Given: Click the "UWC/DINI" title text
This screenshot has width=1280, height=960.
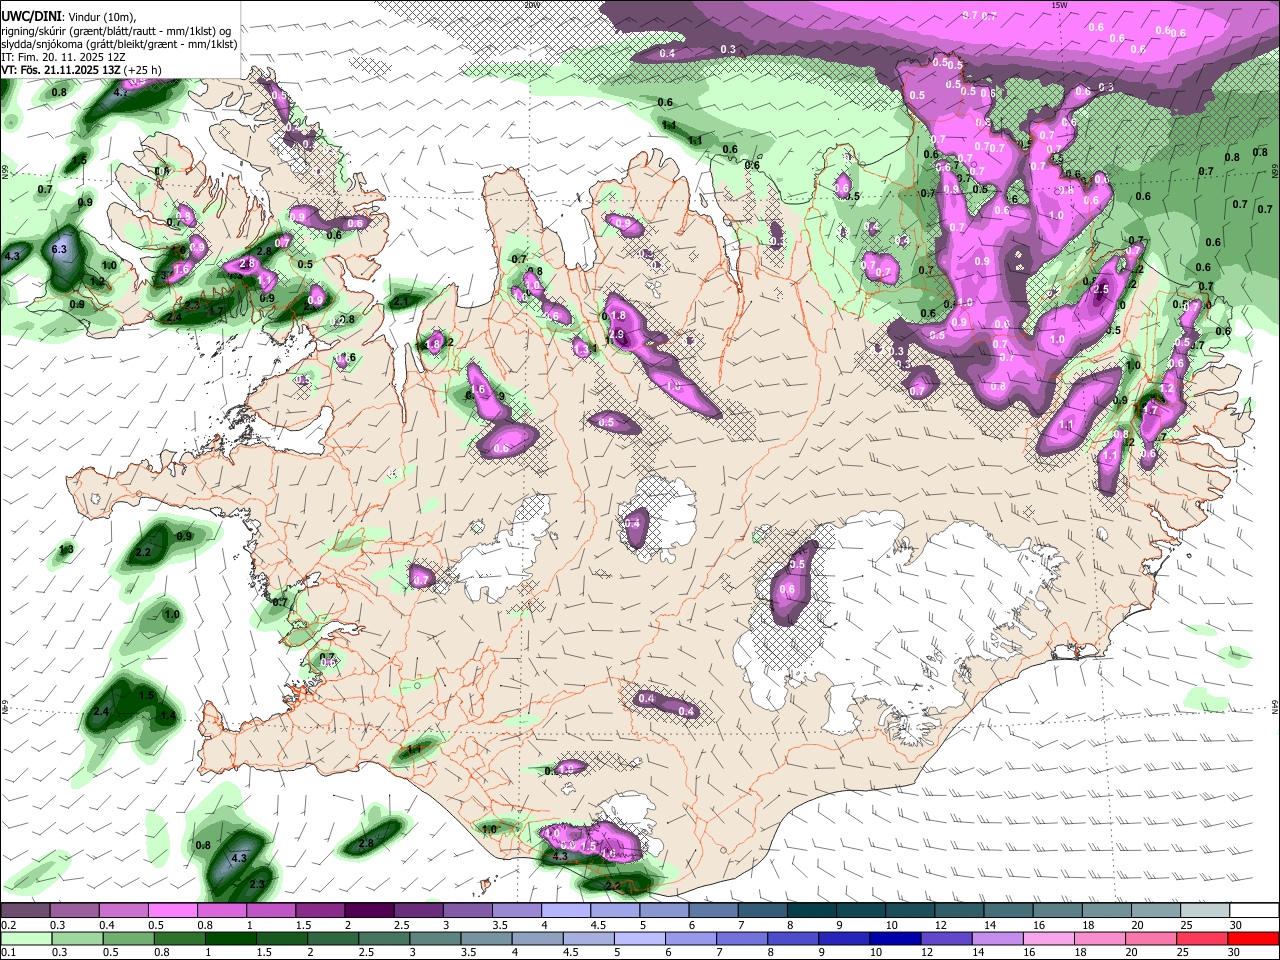Looking at the screenshot, I should point(31,16).
